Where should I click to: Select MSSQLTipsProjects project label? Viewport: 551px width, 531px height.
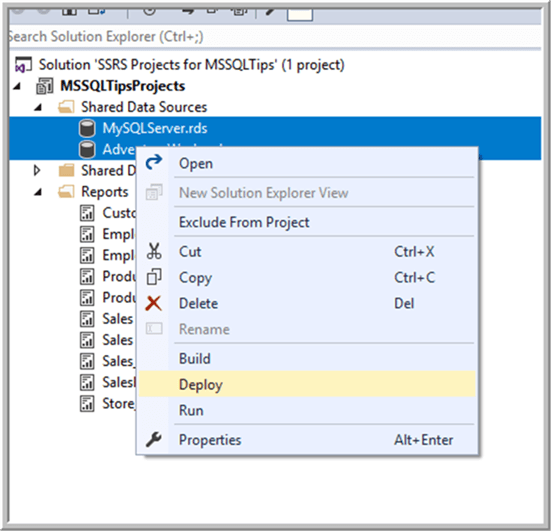(x=123, y=86)
